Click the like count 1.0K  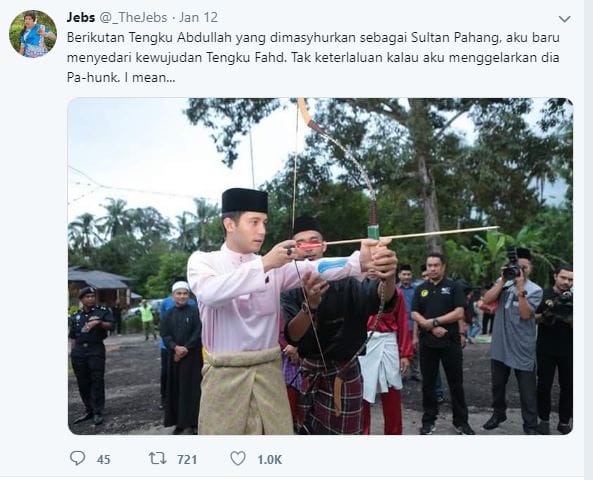(270, 460)
